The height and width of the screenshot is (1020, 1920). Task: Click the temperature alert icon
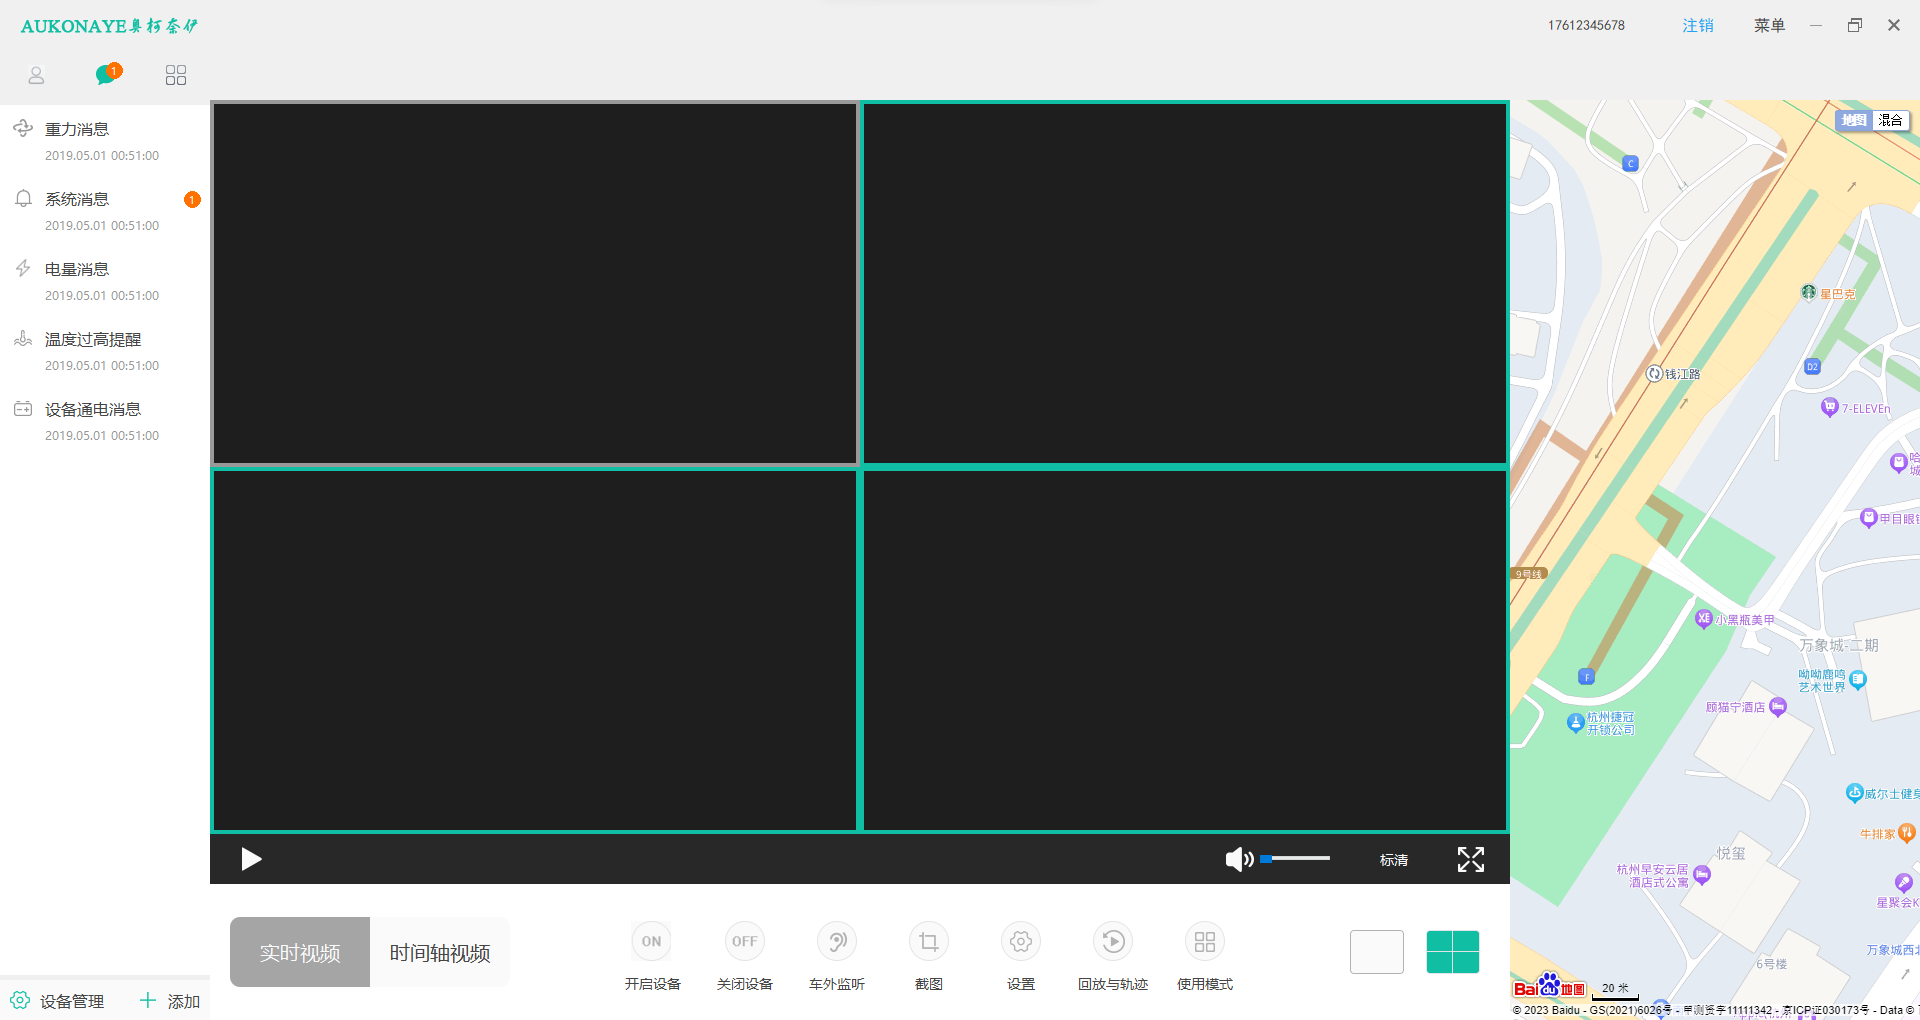click(x=23, y=338)
